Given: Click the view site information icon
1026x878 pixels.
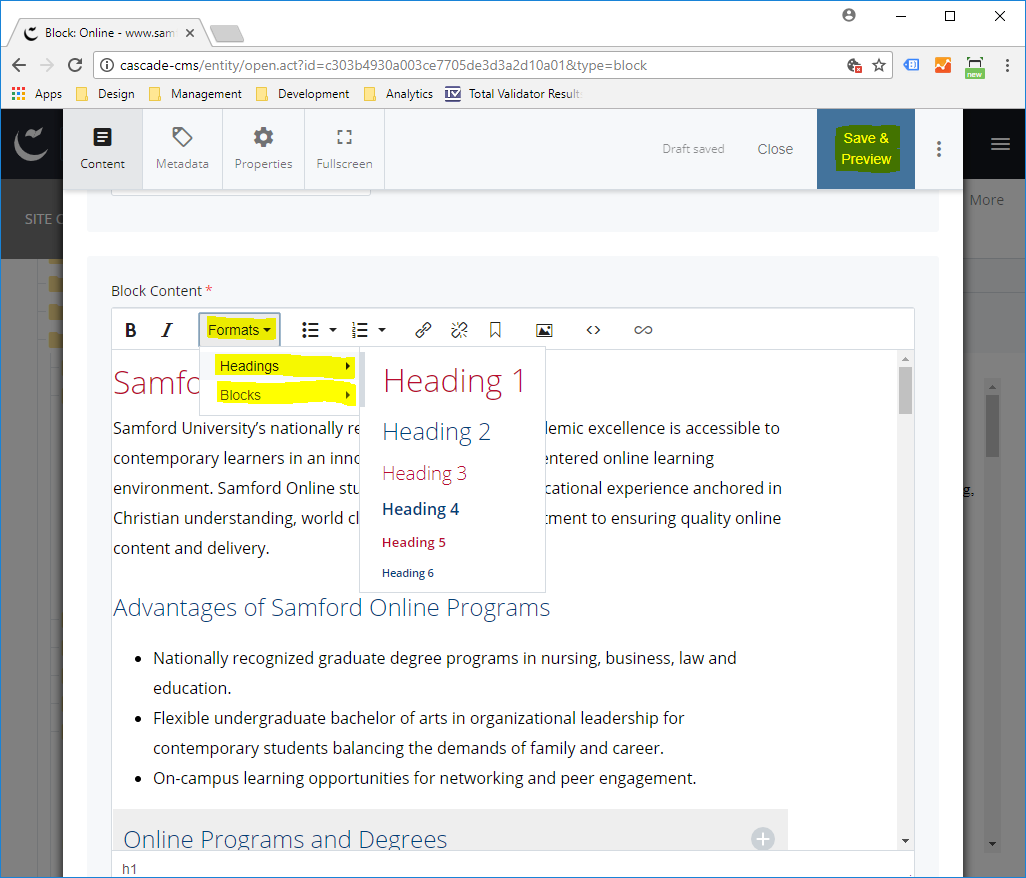Looking at the screenshot, I should point(107,65).
